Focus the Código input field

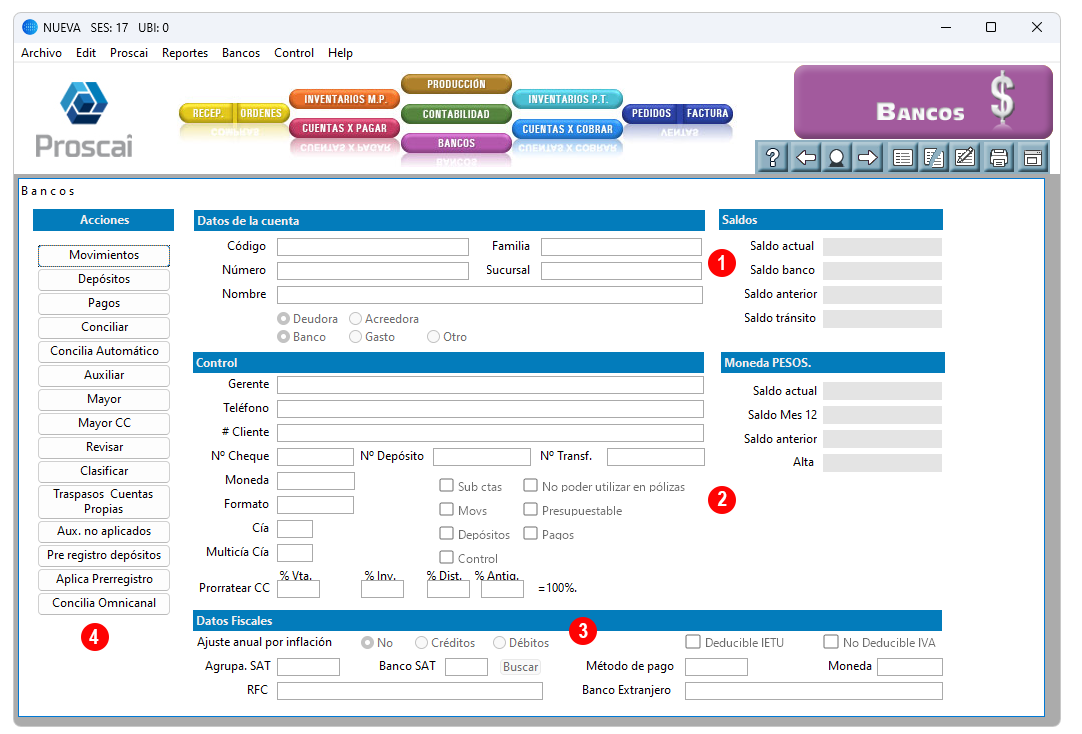(x=373, y=247)
